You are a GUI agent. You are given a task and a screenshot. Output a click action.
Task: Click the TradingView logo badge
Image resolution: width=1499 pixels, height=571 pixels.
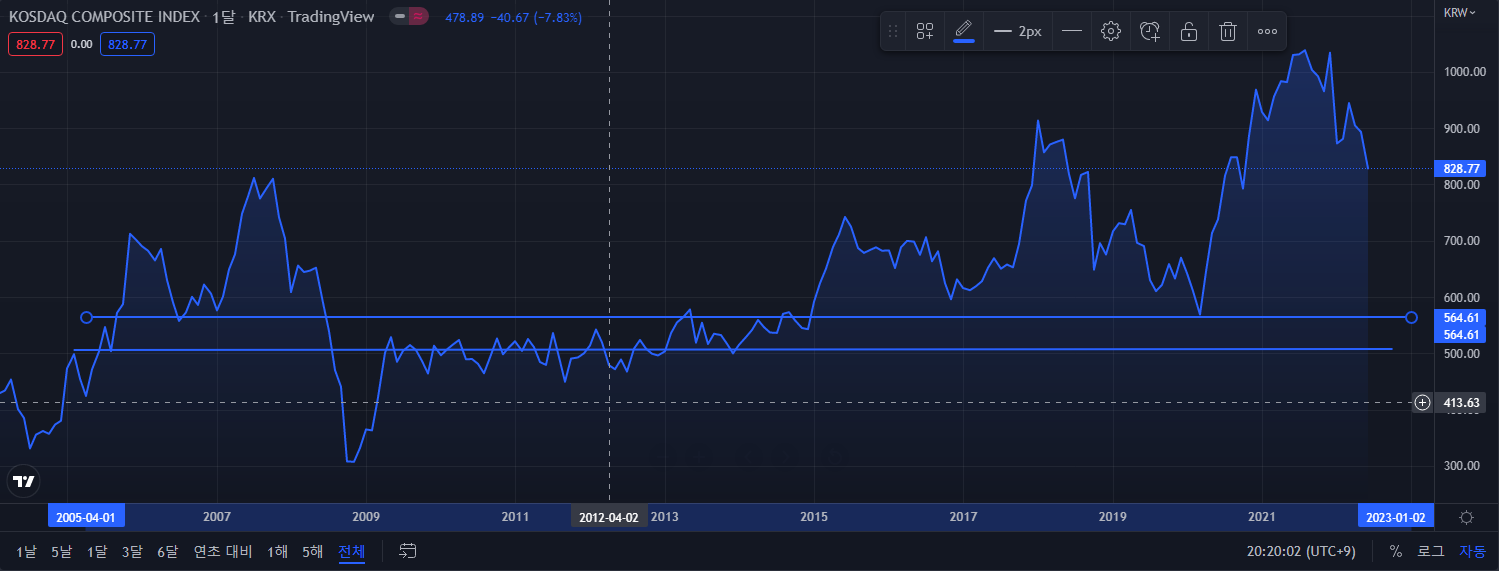(x=23, y=481)
